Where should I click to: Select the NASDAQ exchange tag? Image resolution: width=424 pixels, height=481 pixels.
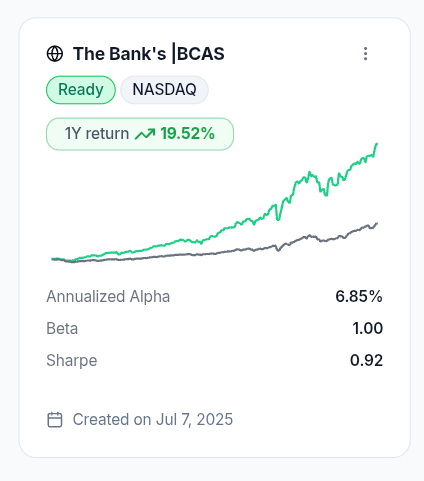pyautogui.click(x=164, y=90)
